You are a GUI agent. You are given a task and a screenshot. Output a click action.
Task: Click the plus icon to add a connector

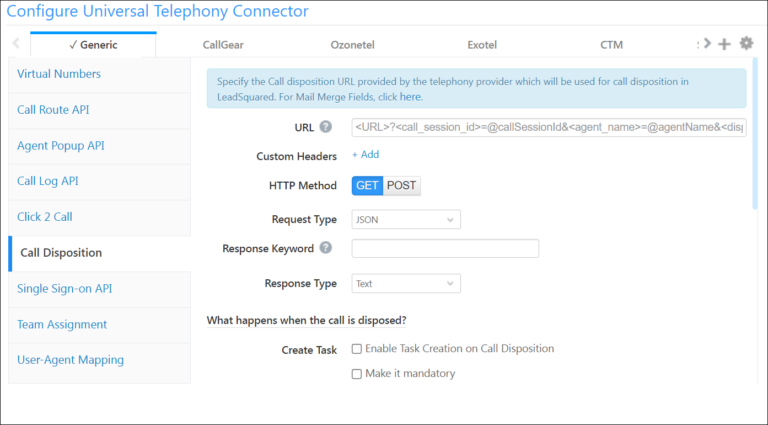point(724,44)
